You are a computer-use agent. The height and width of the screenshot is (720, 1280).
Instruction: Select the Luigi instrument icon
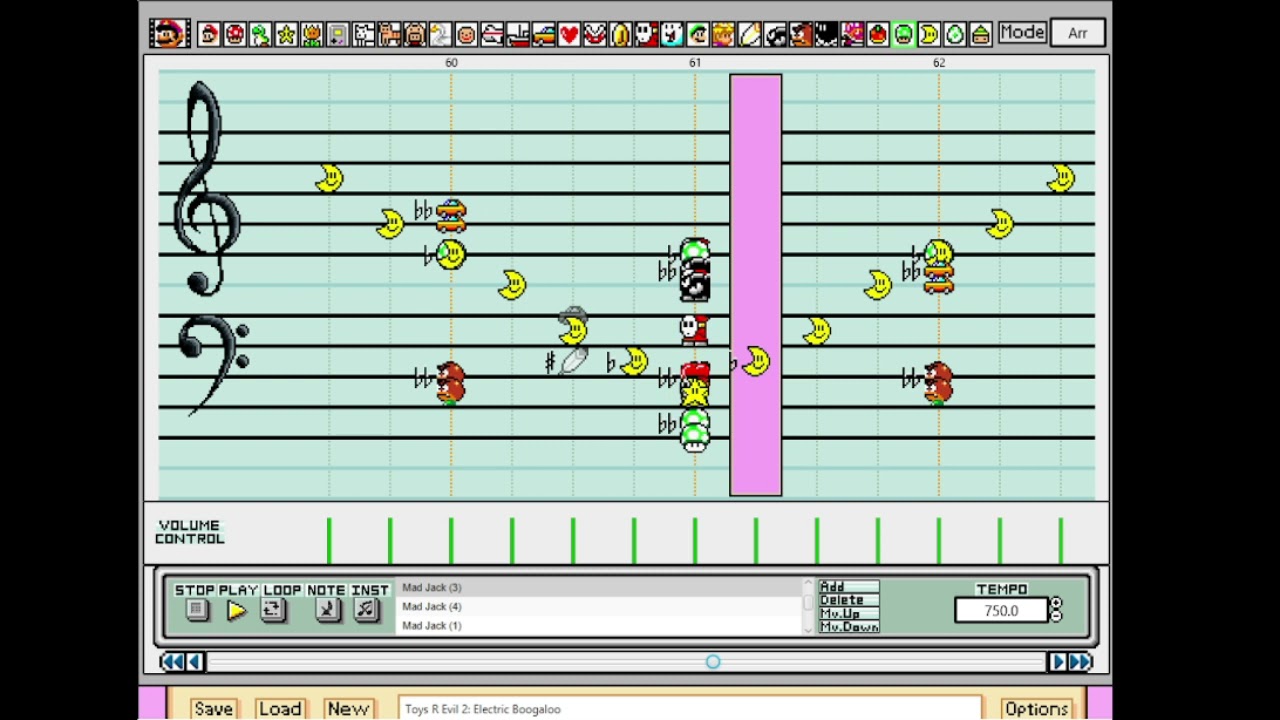[x=698, y=34]
